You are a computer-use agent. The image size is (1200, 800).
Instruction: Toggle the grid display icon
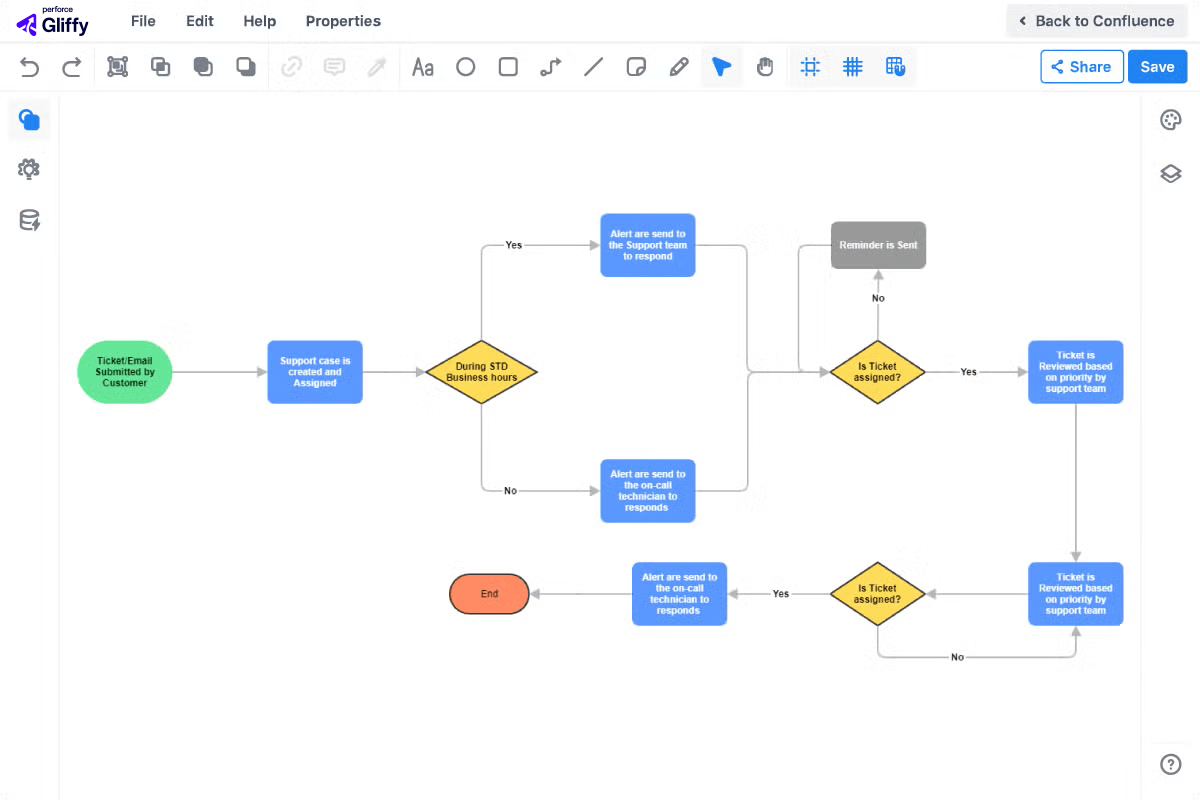[x=853, y=67]
